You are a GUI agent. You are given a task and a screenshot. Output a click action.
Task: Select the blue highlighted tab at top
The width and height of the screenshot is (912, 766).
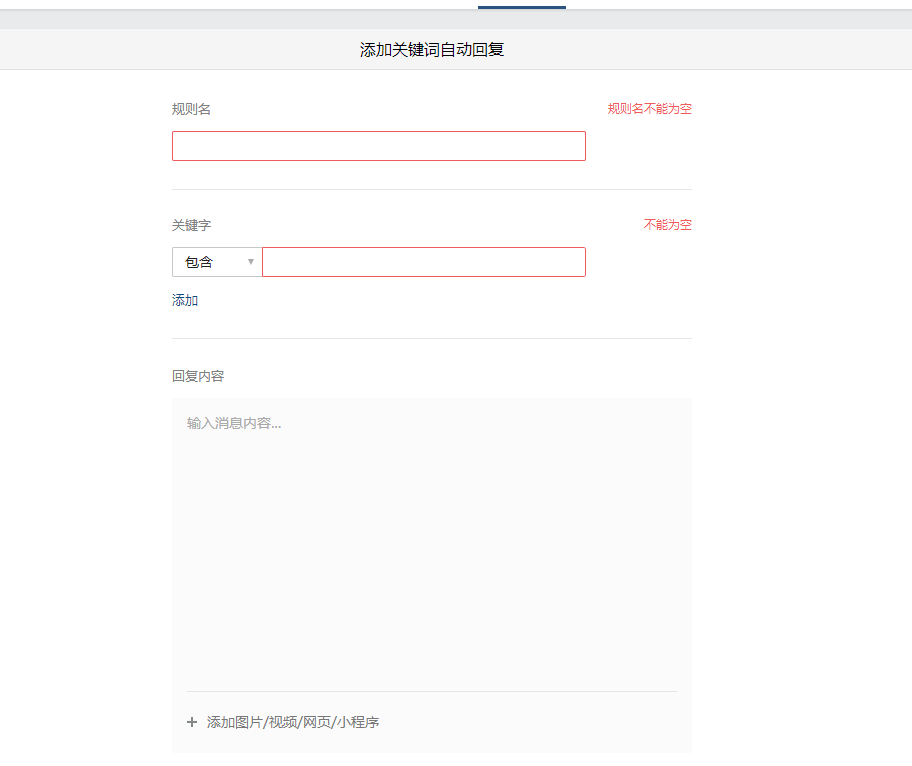521,6
